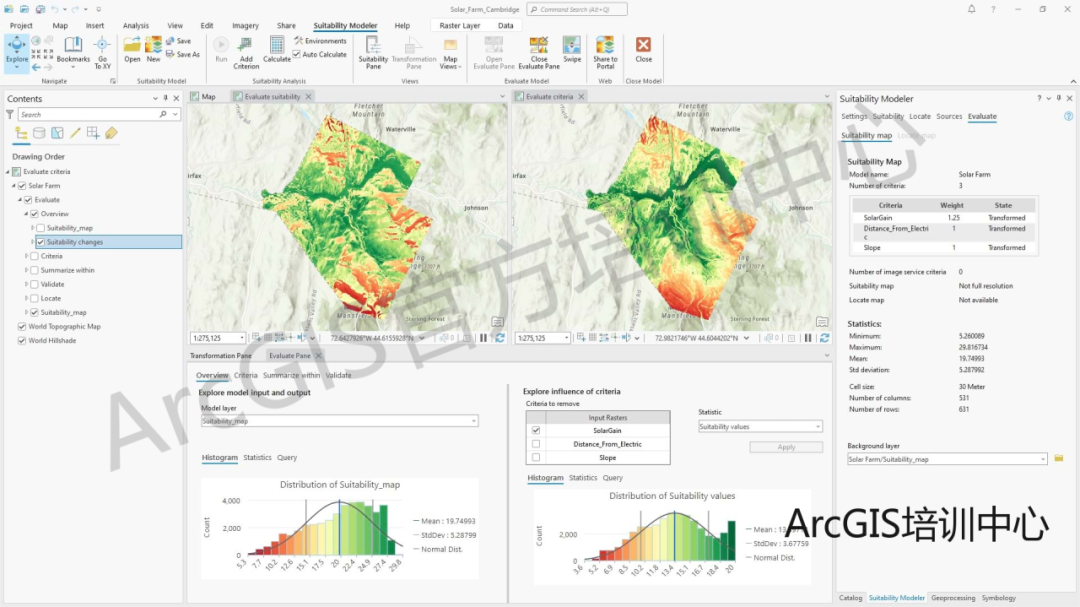
Task: Show Statistics under Suitability_map distribution
Action: coord(257,457)
